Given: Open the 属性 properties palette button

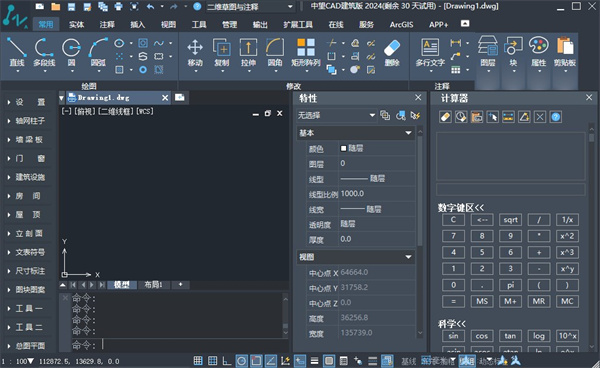Looking at the screenshot, I should (539, 52).
